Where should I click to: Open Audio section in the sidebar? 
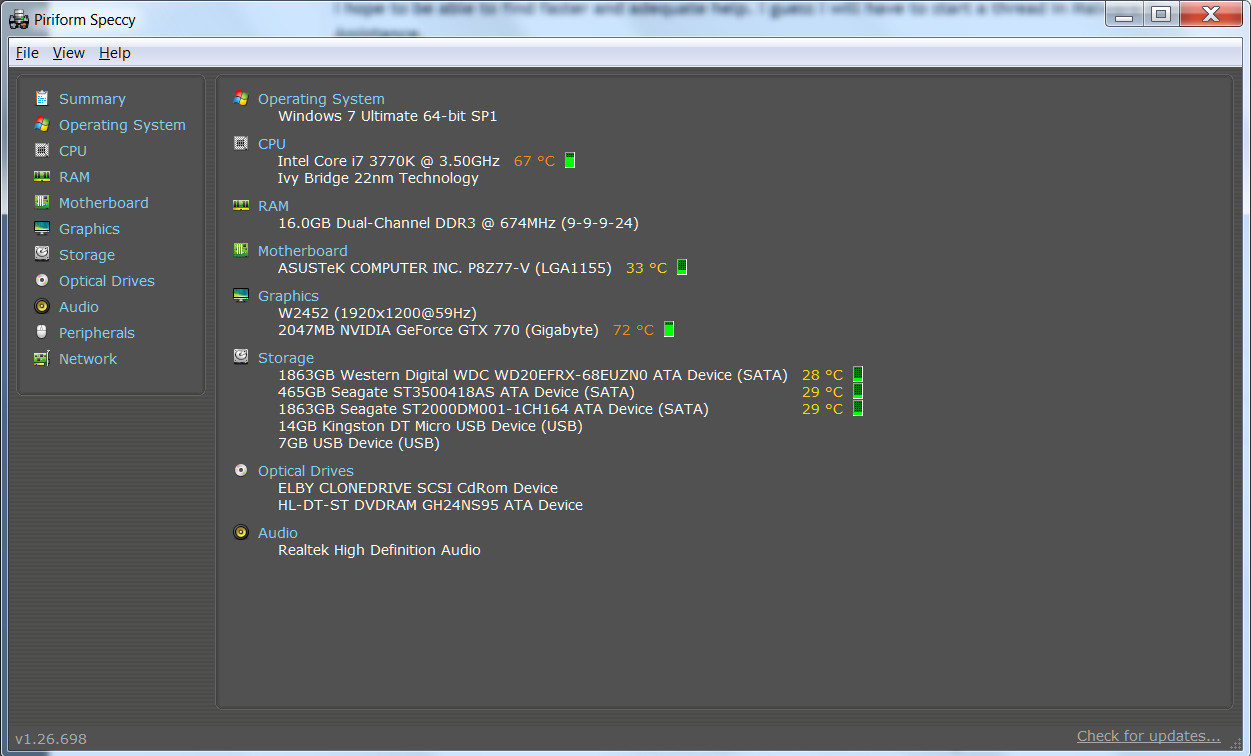(79, 307)
